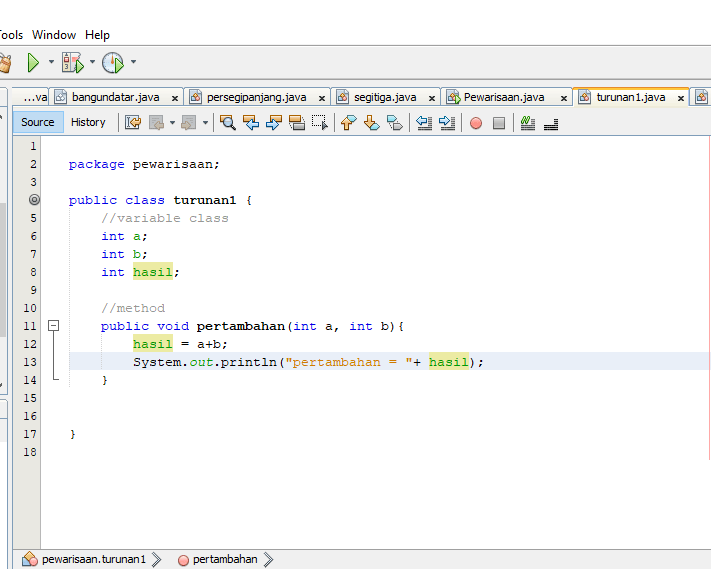Image resolution: width=711 pixels, height=569 pixels.
Task: Click the Comment lines icon
Action: point(528,123)
